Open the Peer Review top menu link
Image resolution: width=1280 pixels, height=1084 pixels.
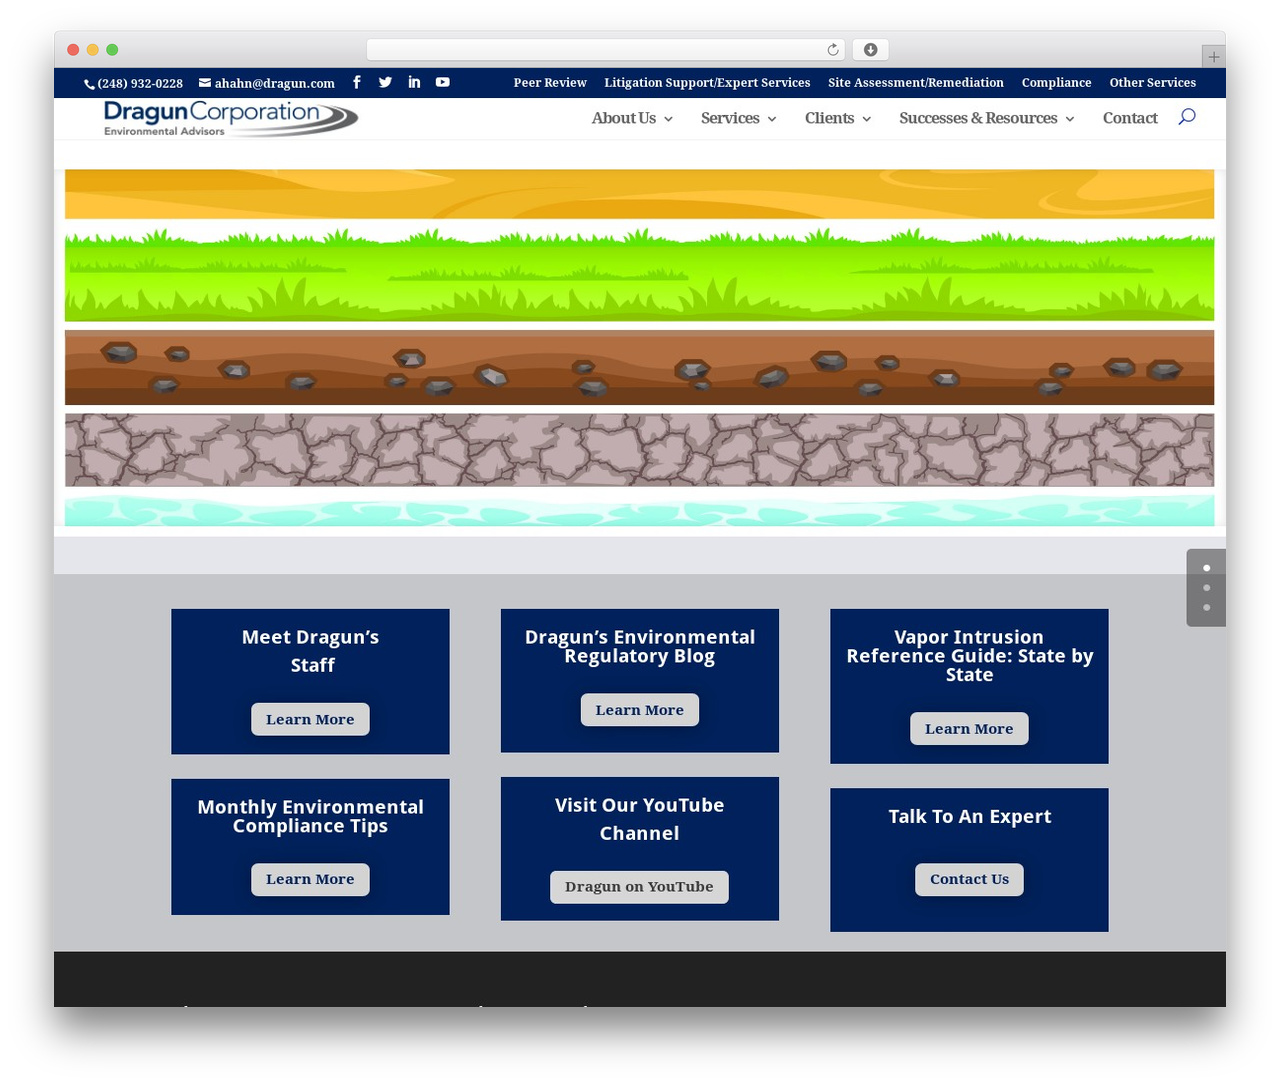[550, 83]
